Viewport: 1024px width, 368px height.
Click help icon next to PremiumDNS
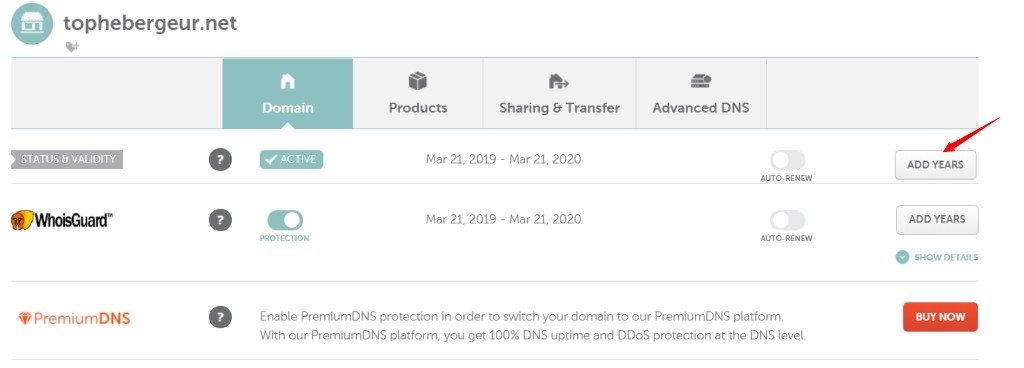[220, 318]
